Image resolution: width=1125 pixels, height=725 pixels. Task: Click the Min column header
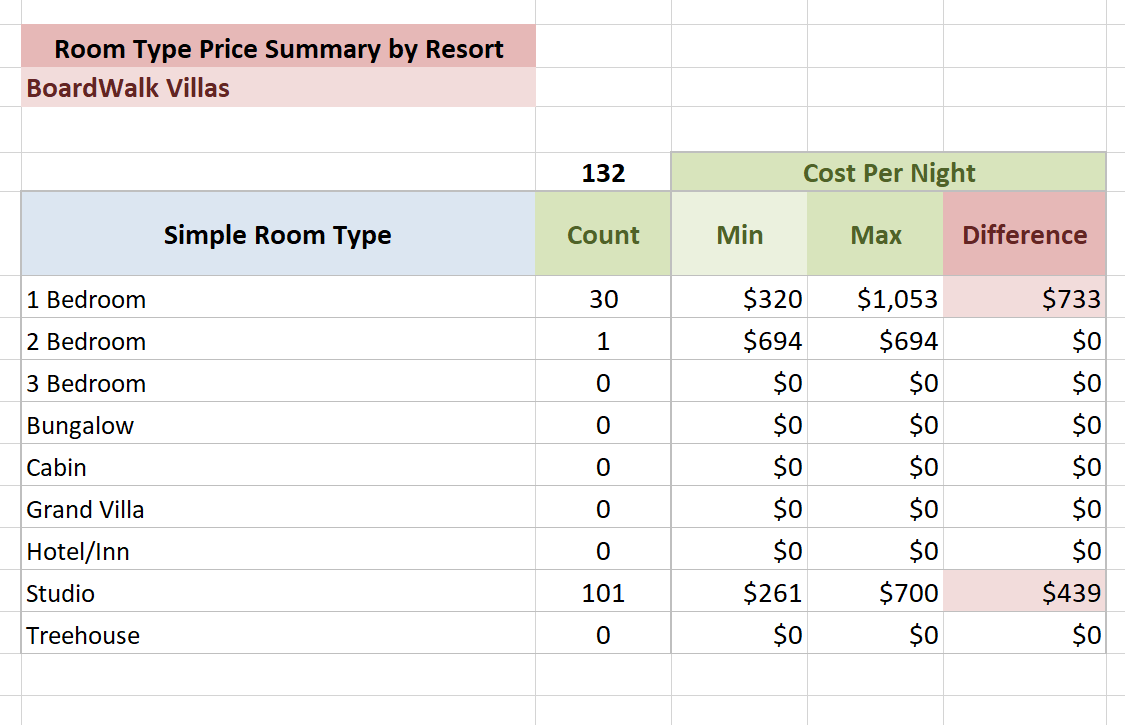pyautogui.click(x=740, y=235)
